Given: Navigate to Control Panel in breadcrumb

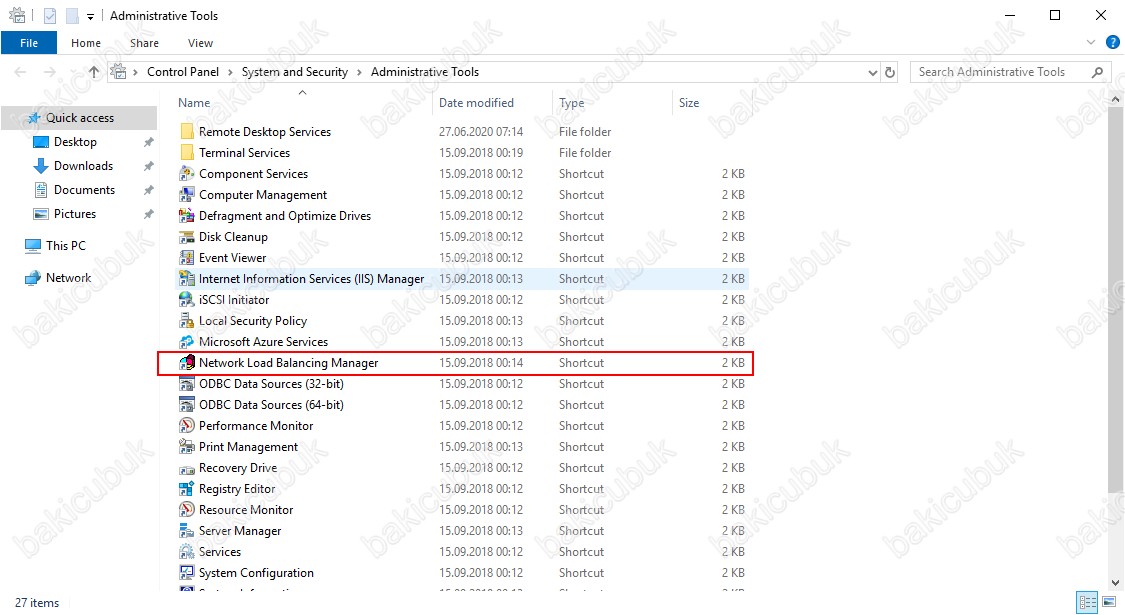Looking at the screenshot, I should (183, 72).
